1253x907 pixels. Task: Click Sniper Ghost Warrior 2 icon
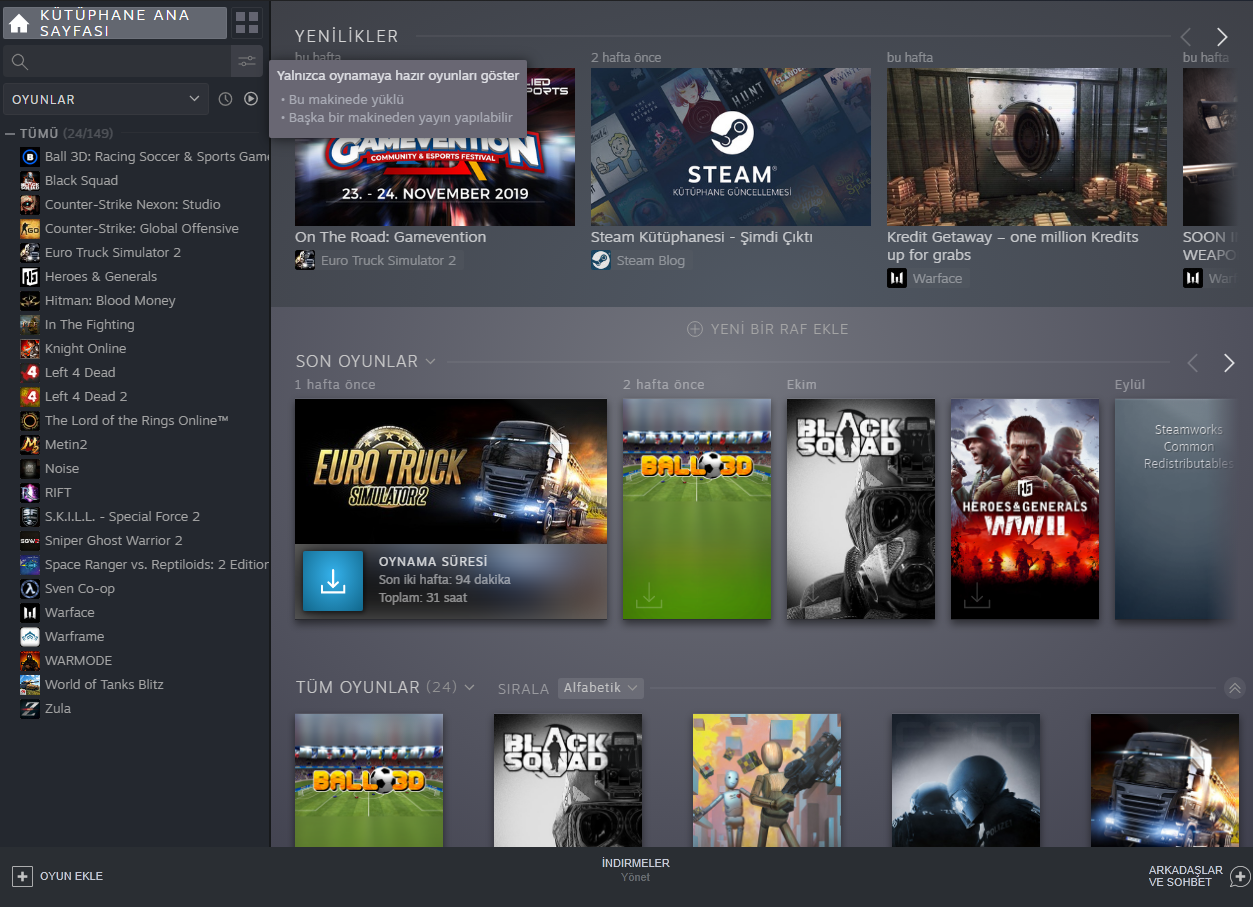(30, 540)
